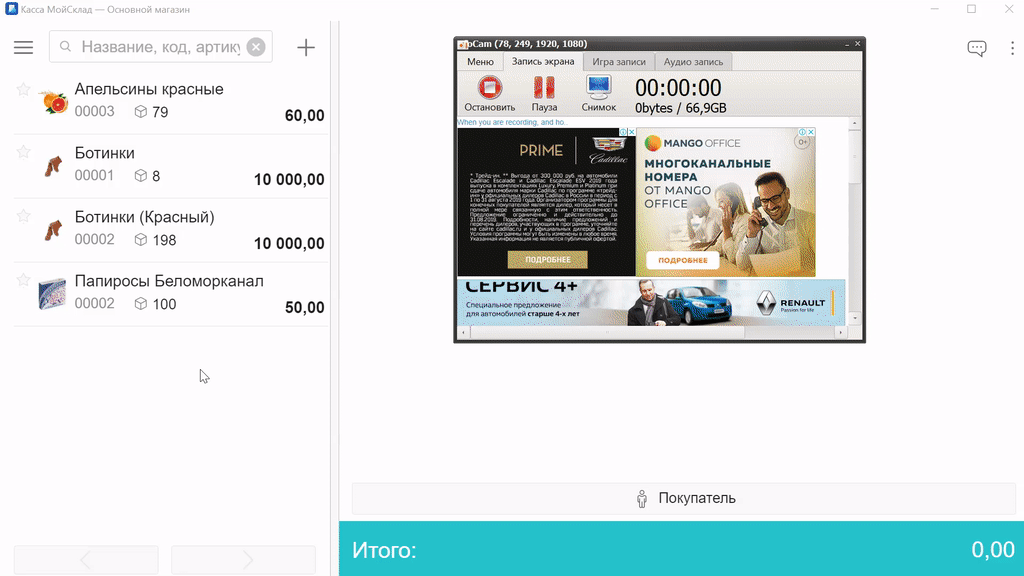Switch to the Игра записи tab
The image size is (1024, 576).
[x=618, y=61]
